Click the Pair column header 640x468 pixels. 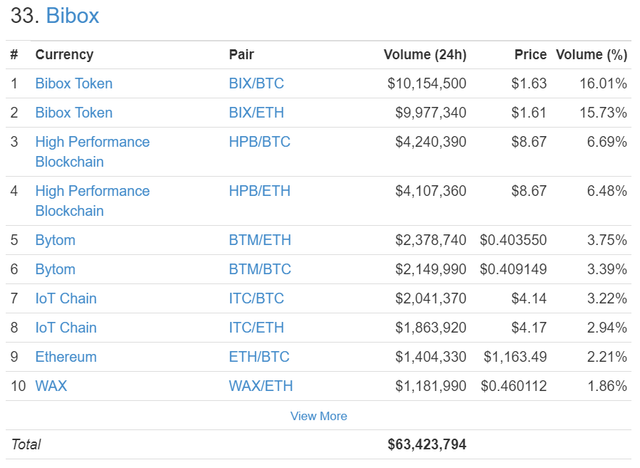point(241,55)
